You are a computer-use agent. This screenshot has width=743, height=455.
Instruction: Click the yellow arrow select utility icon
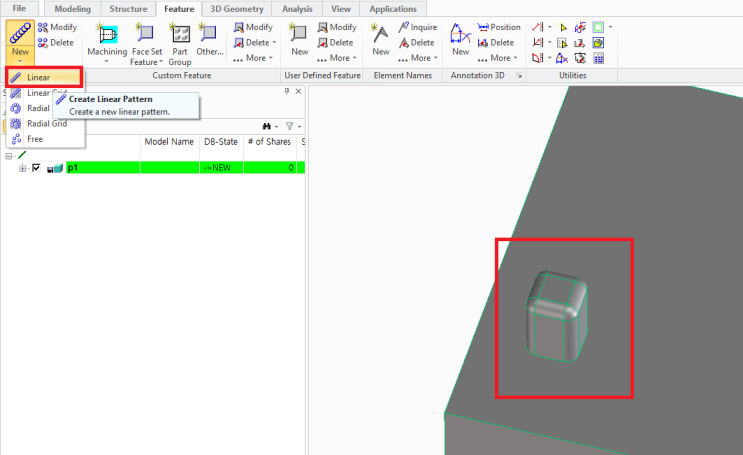(562, 27)
